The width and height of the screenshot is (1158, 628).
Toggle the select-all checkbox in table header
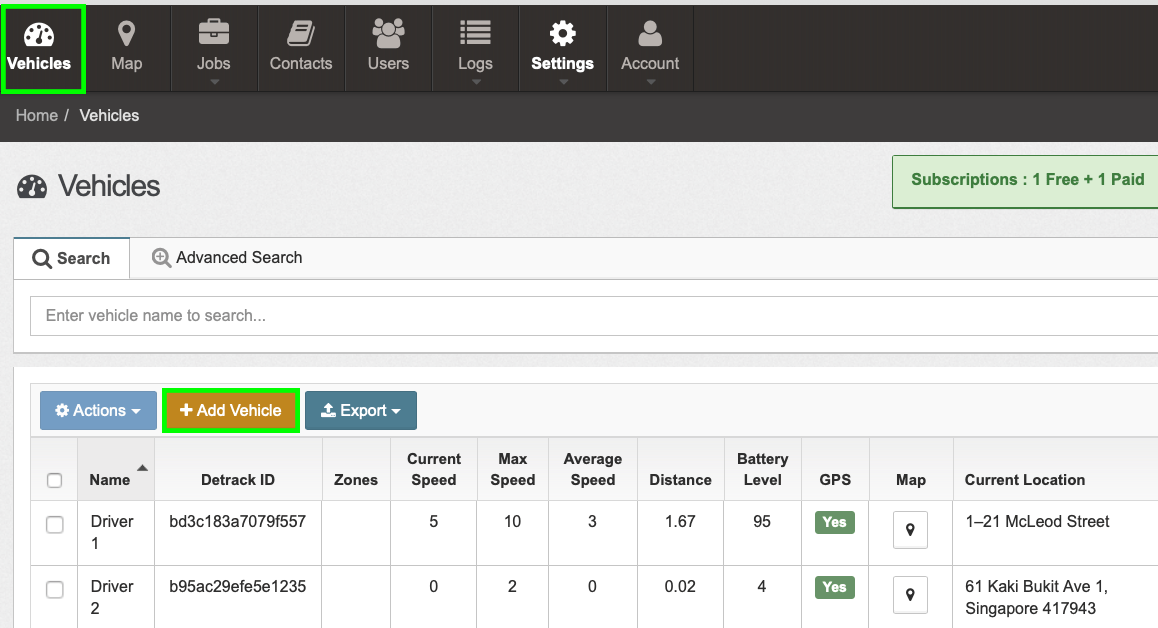click(x=55, y=480)
